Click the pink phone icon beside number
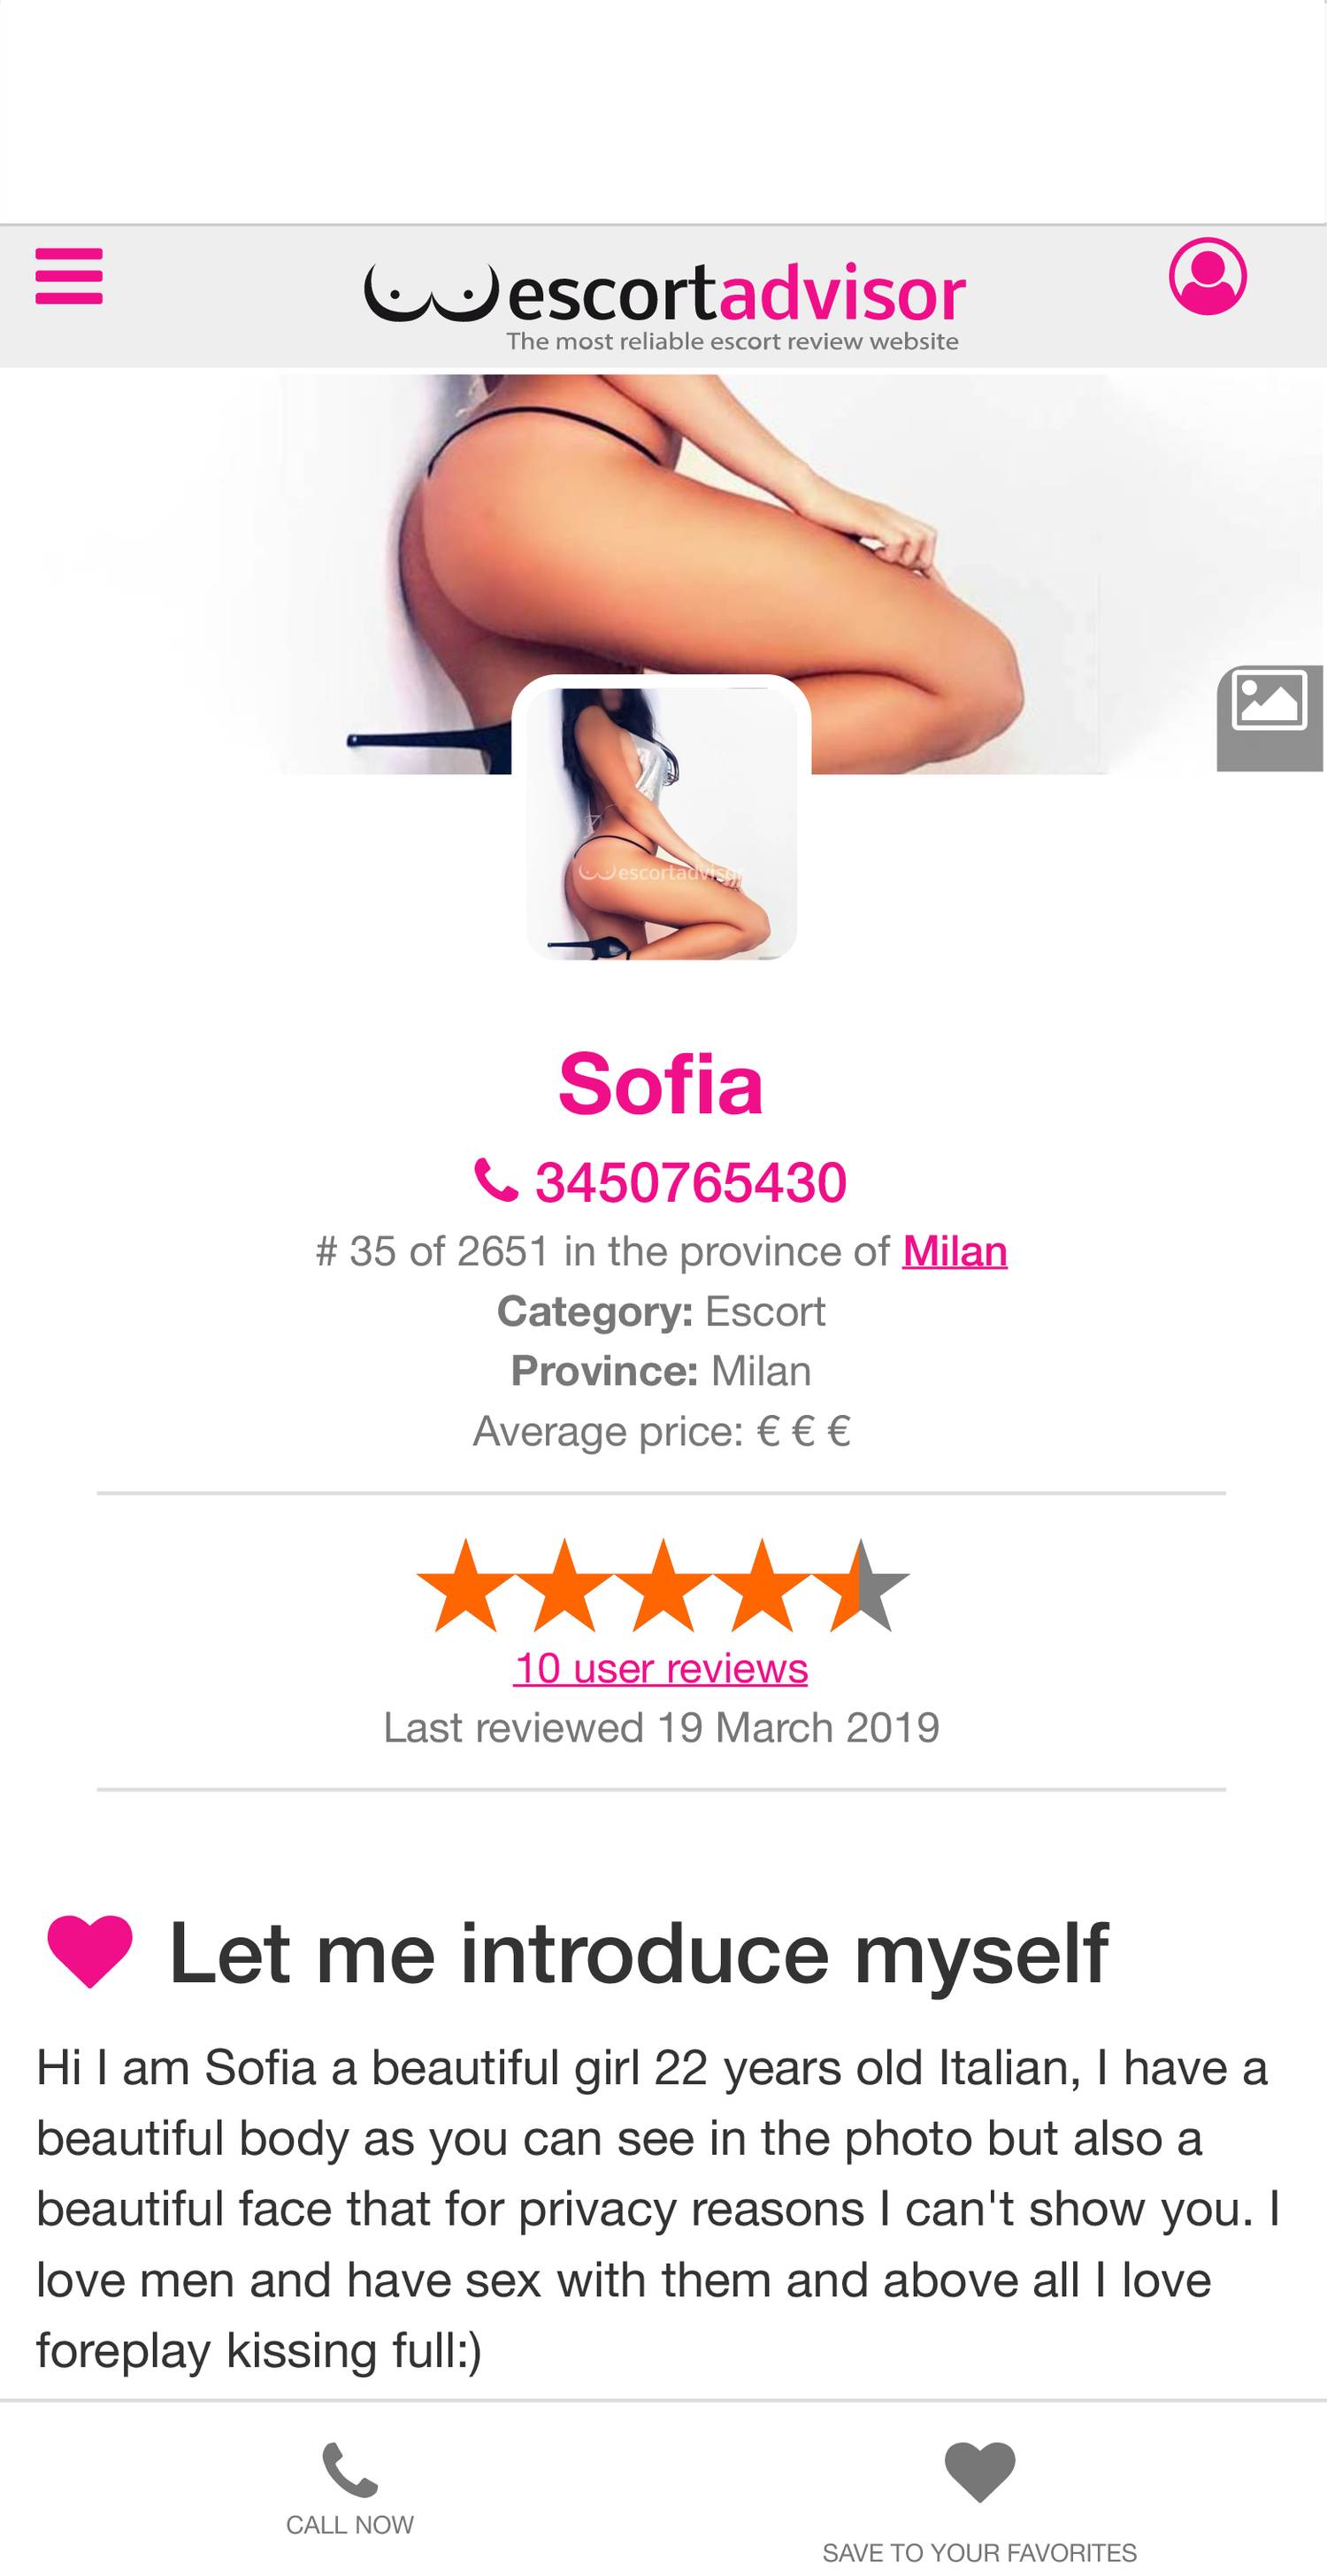 pyautogui.click(x=496, y=1181)
